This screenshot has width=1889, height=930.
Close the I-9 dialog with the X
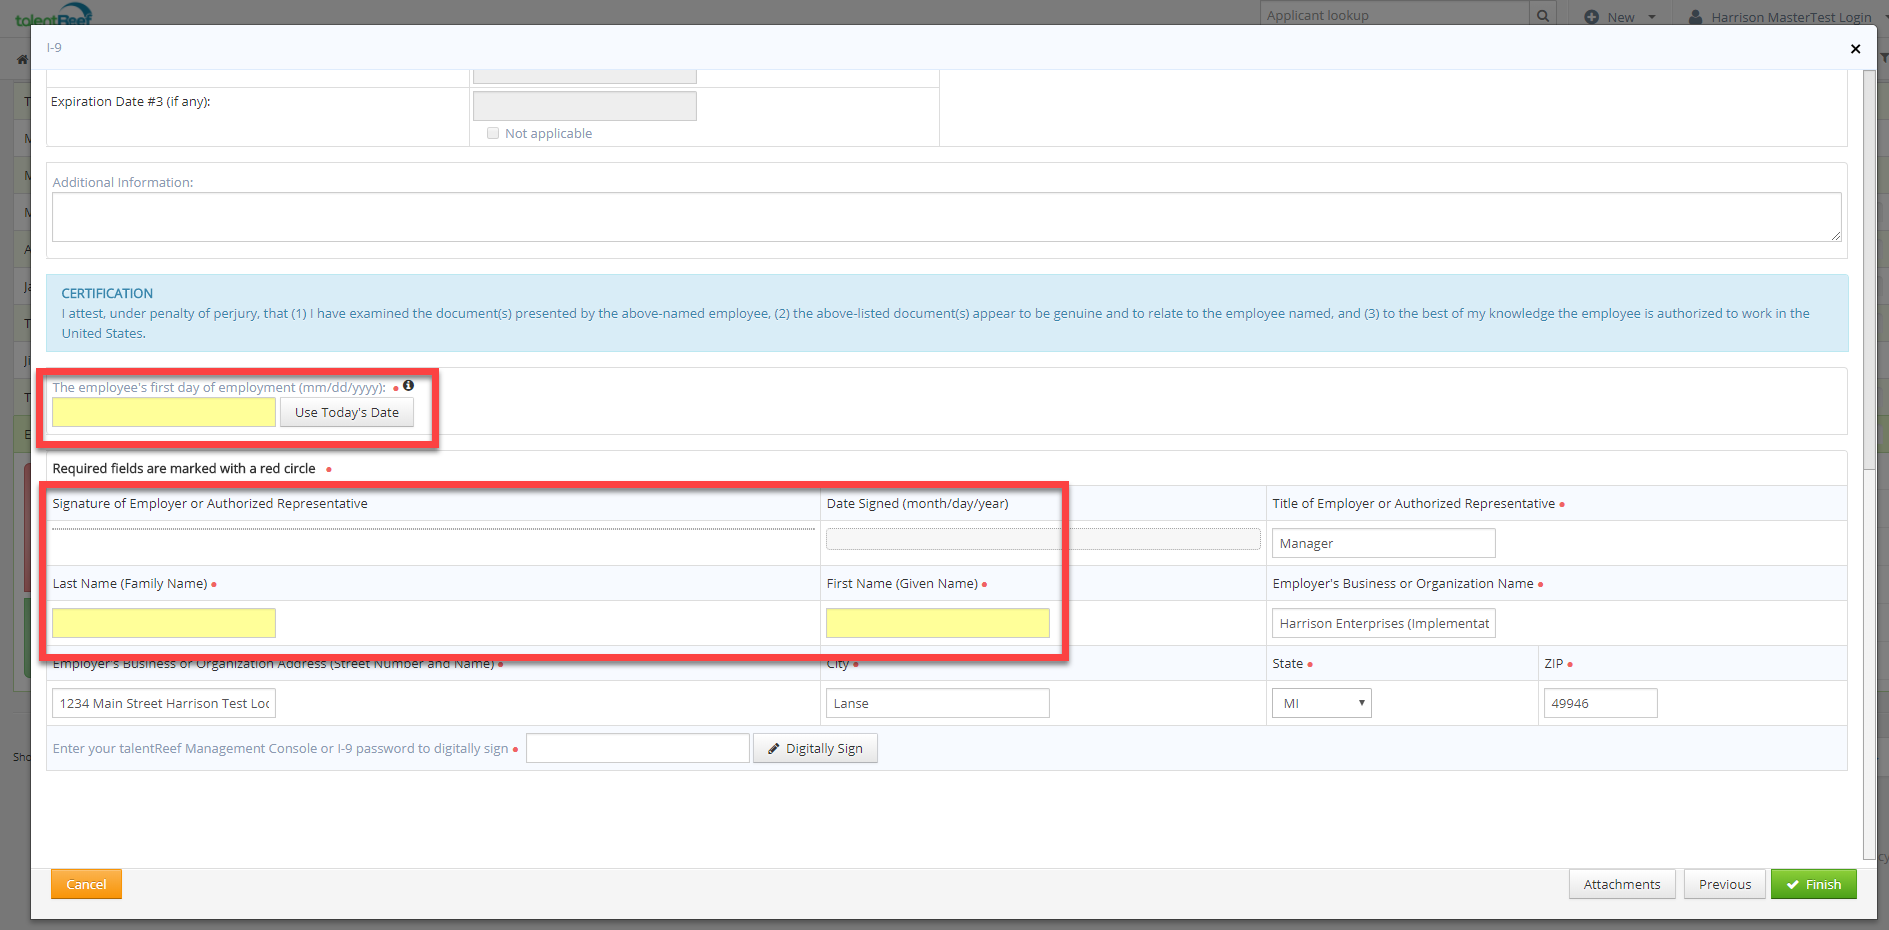pos(1855,49)
